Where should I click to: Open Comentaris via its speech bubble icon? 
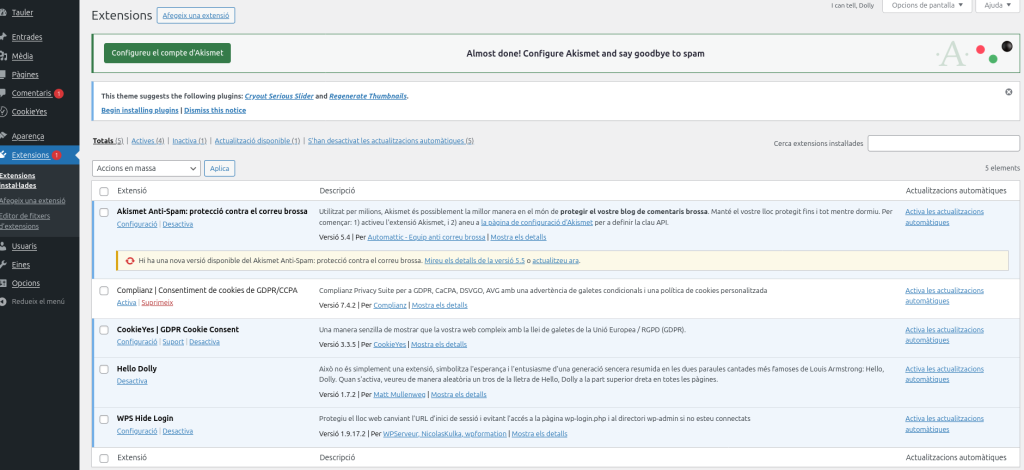tap(5, 93)
